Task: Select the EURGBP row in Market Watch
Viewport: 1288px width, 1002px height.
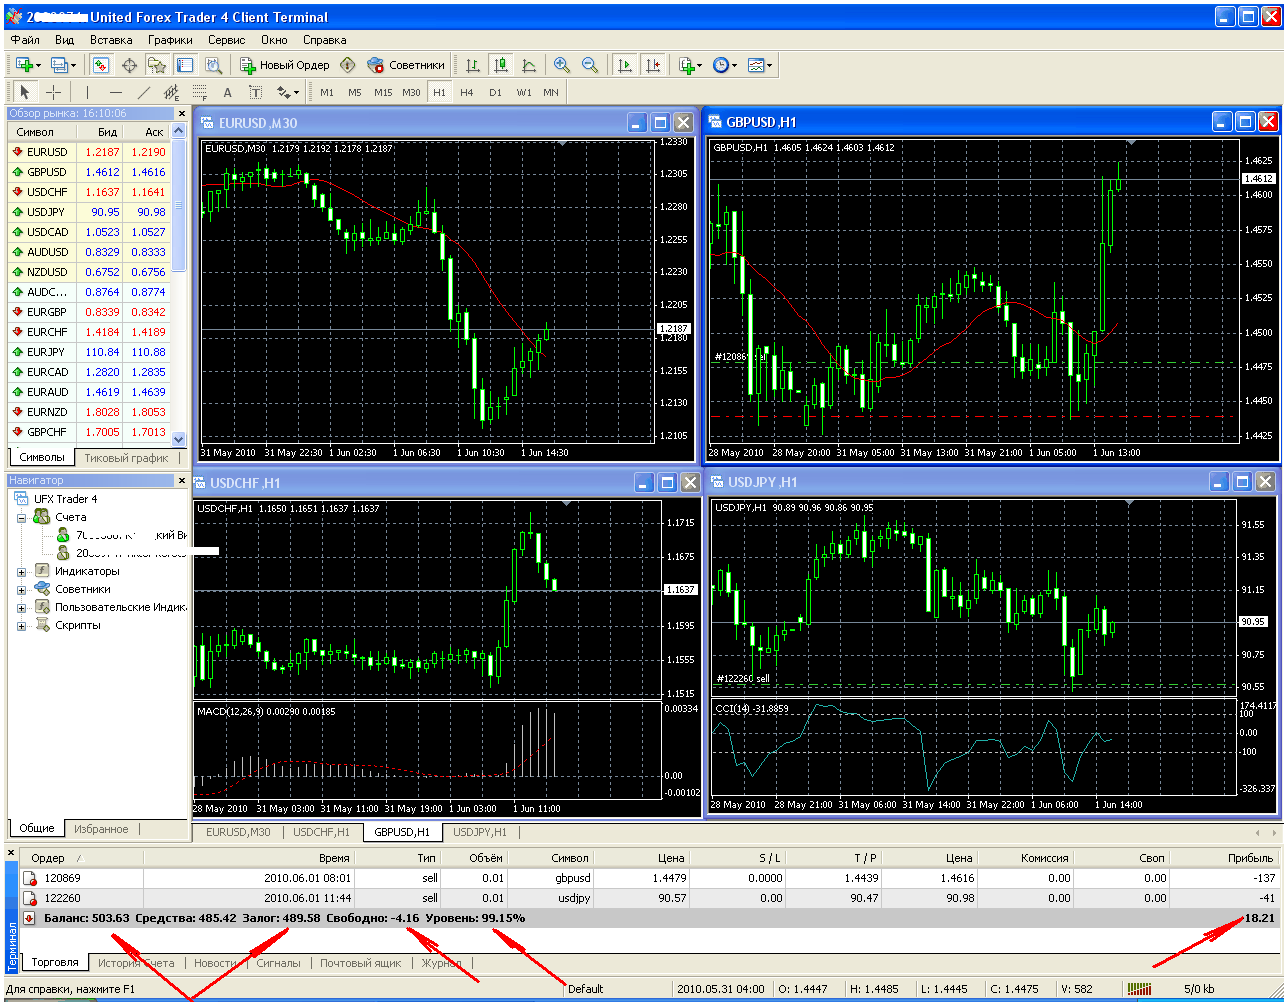Action: pyautogui.click(x=89, y=312)
